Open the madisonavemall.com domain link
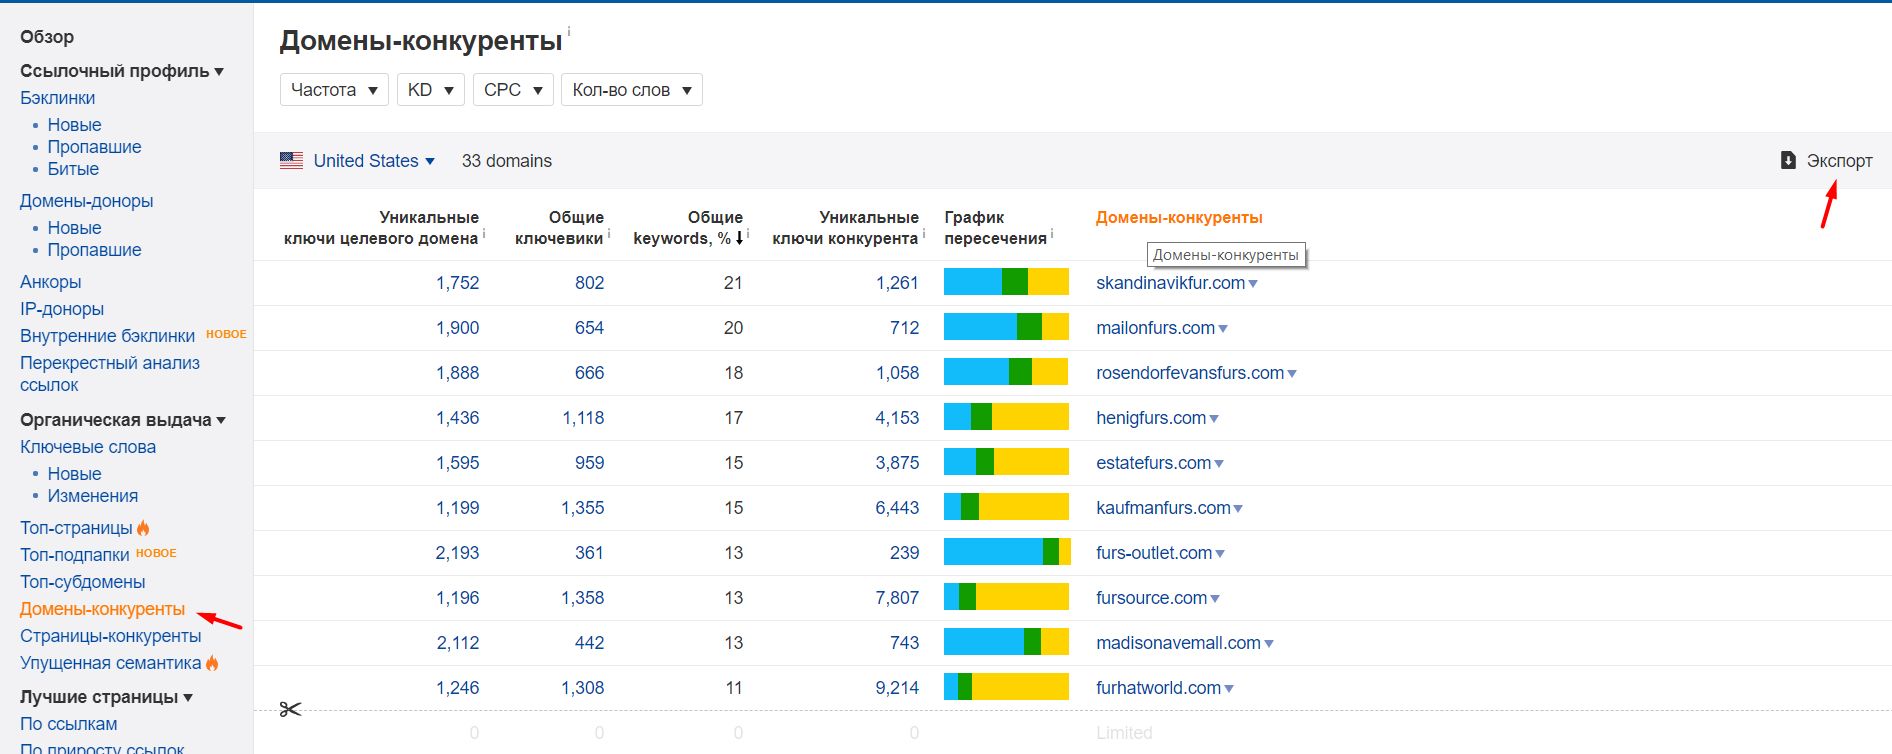The image size is (1892, 754). [x=1178, y=643]
